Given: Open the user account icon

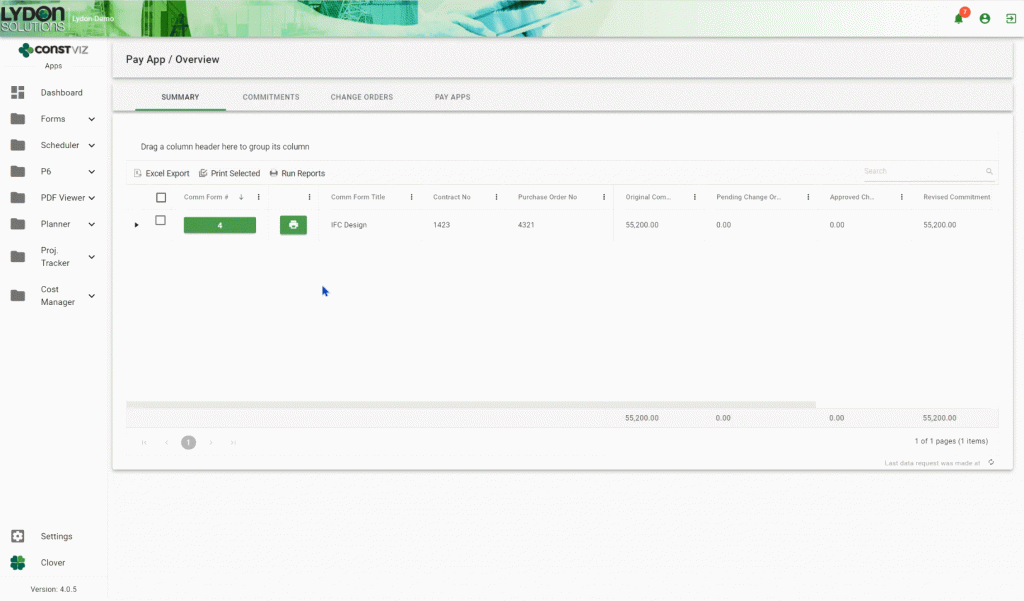Looking at the screenshot, I should coord(983,18).
